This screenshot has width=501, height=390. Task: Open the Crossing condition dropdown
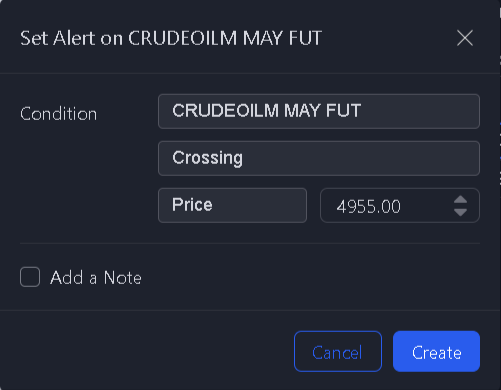319,158
